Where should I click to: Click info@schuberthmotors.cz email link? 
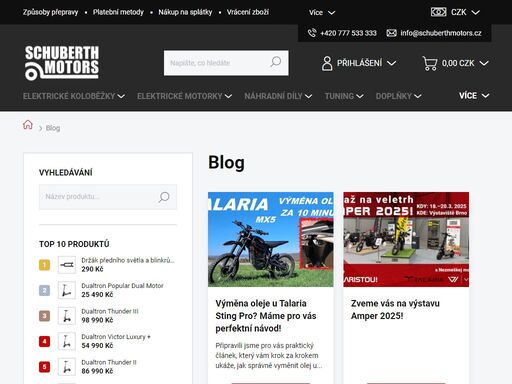tap(441, 33)
